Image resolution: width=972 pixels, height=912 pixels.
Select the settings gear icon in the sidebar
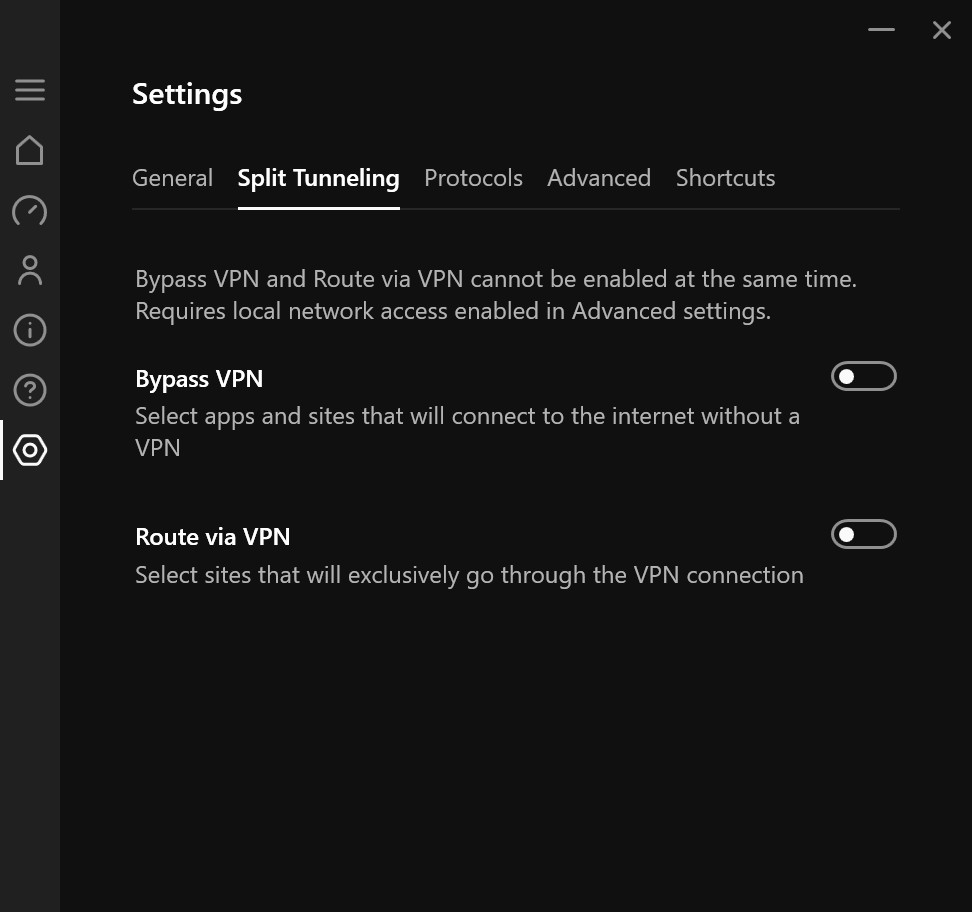[30, 450]
